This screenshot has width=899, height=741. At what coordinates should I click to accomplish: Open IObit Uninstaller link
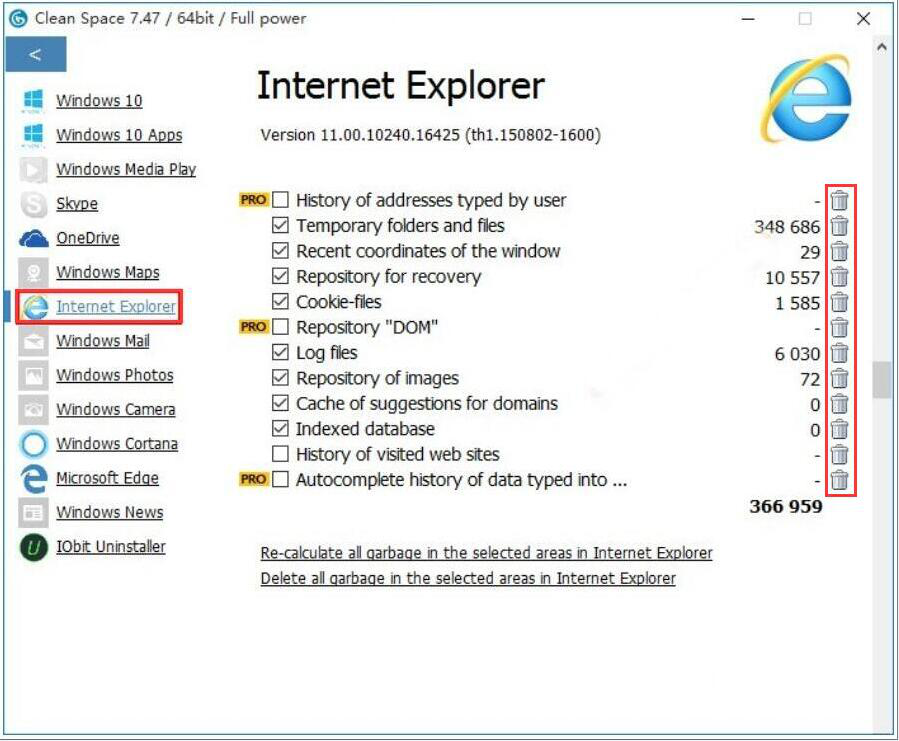point(111,547)
